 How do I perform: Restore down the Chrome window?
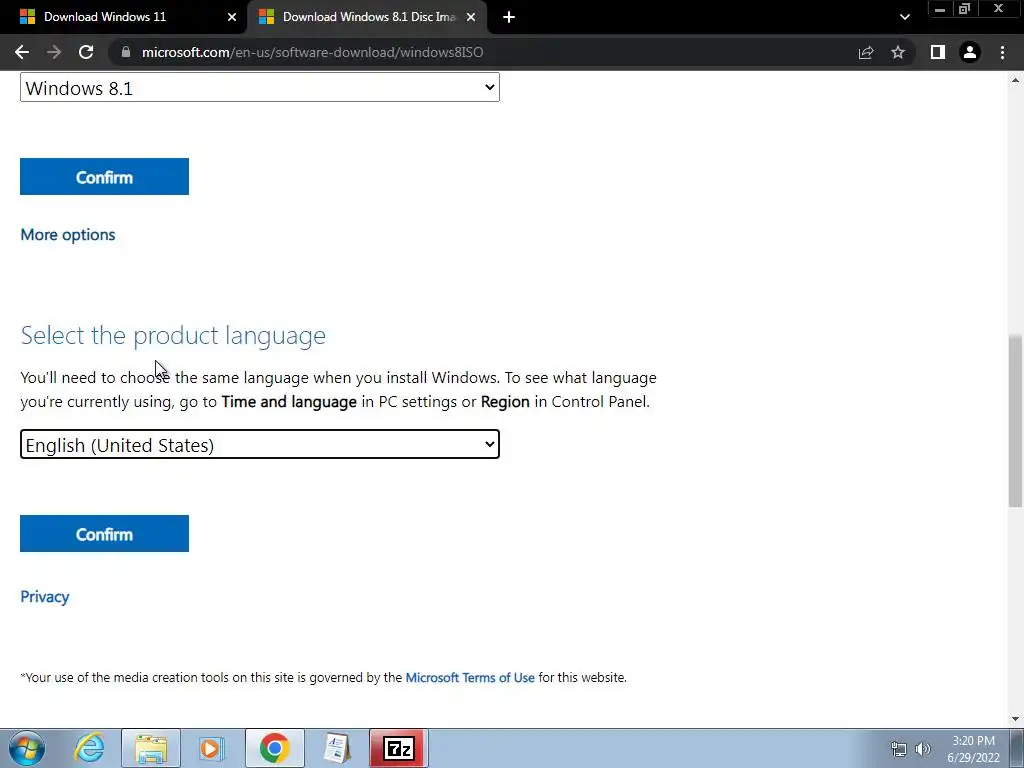pos(964,9)
